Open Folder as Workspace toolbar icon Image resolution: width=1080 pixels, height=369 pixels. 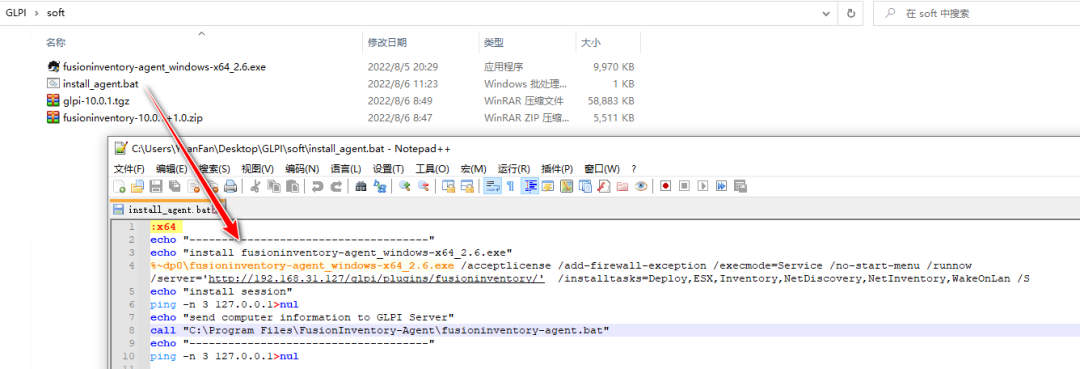click(623, 186)
